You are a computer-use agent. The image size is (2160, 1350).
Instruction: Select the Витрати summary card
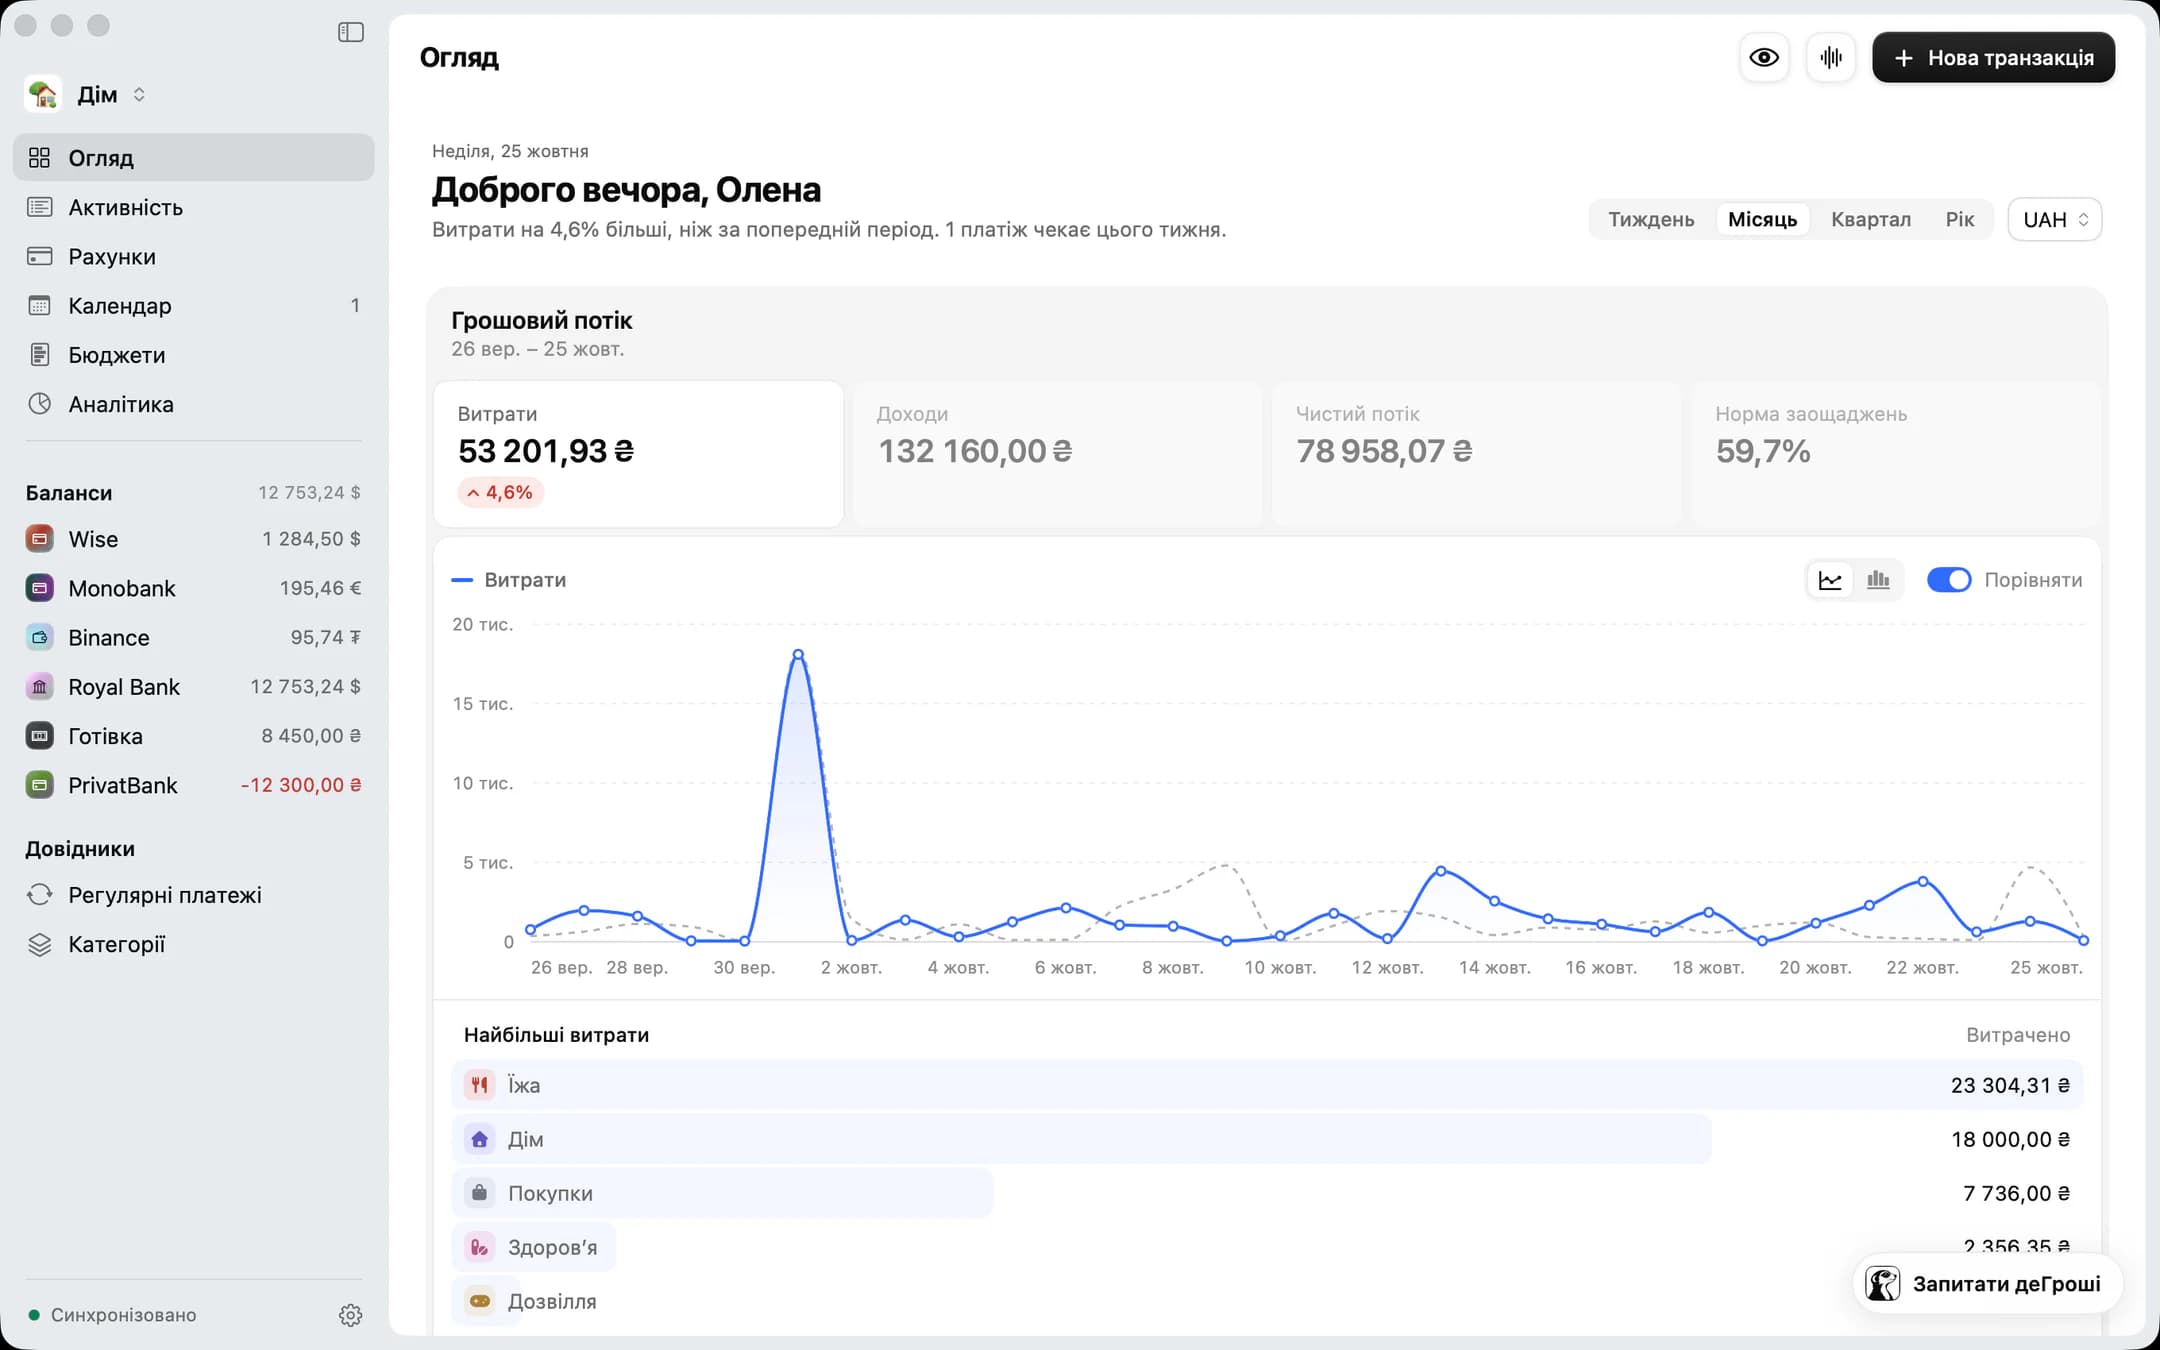click(x=638, y=454)
